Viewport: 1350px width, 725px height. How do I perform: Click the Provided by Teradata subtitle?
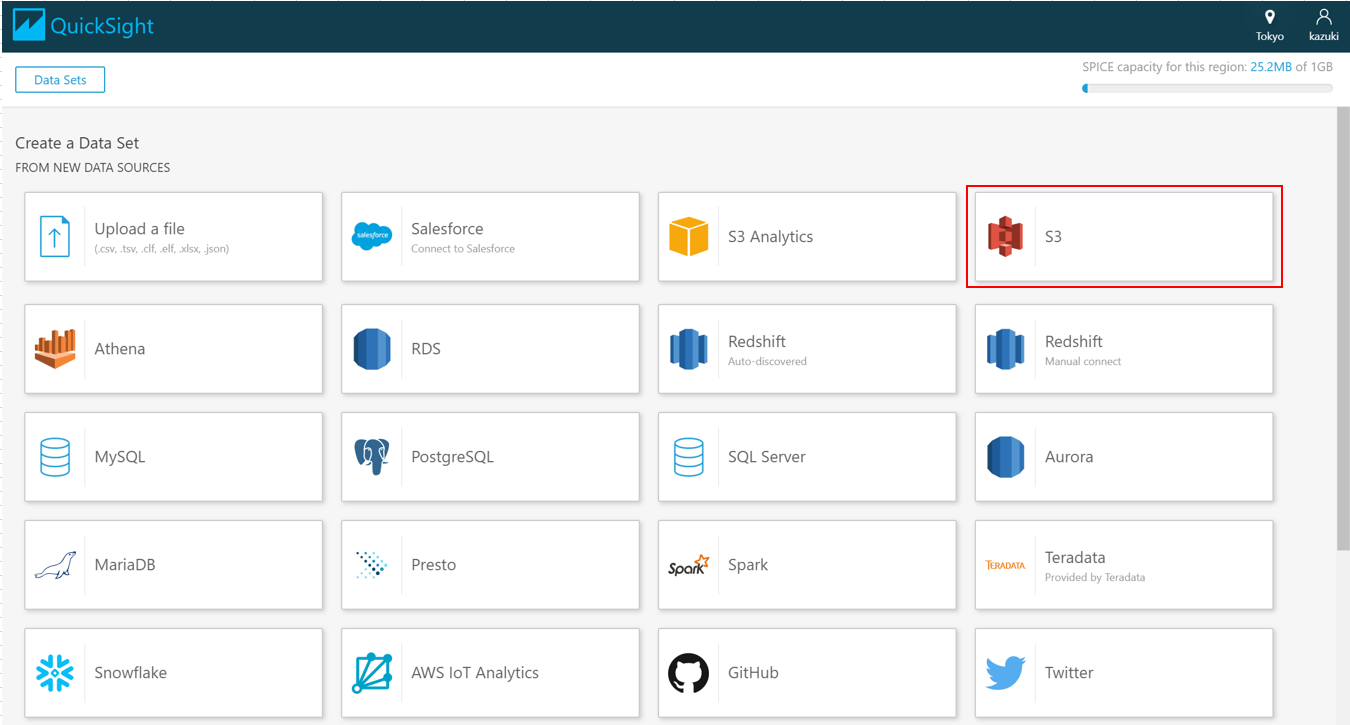point(1095,578)
